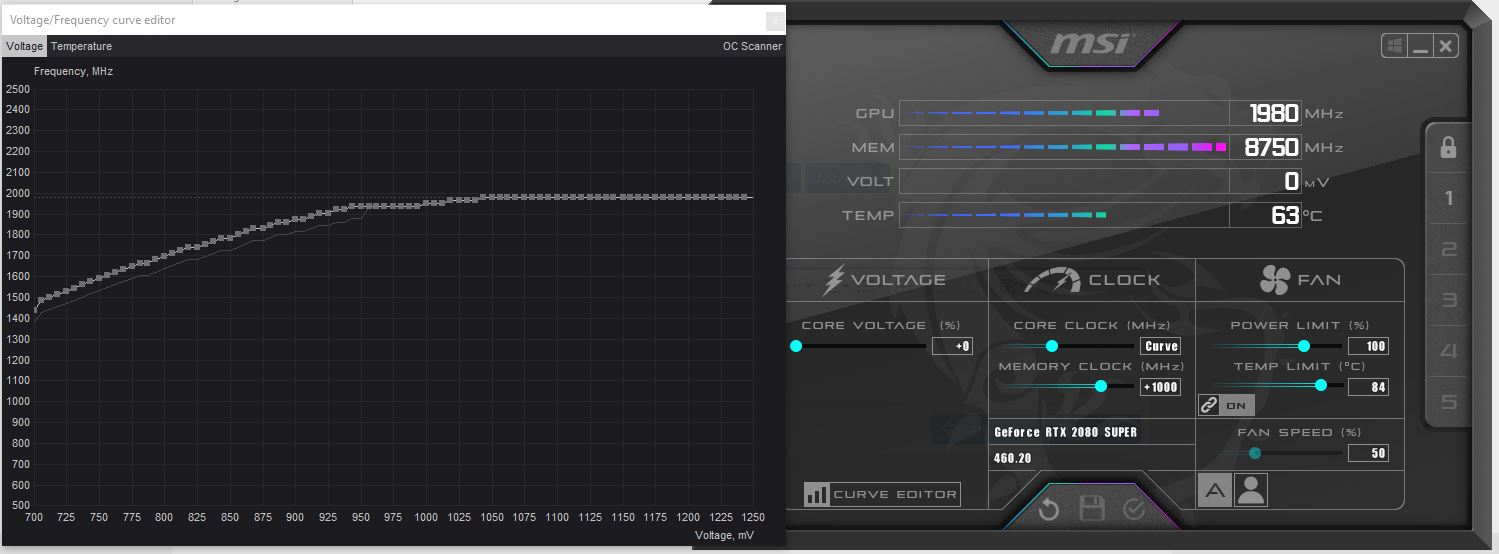The image size is (1499, 554).
Task: Click the fan icon in header
Action: (1275, 280)
